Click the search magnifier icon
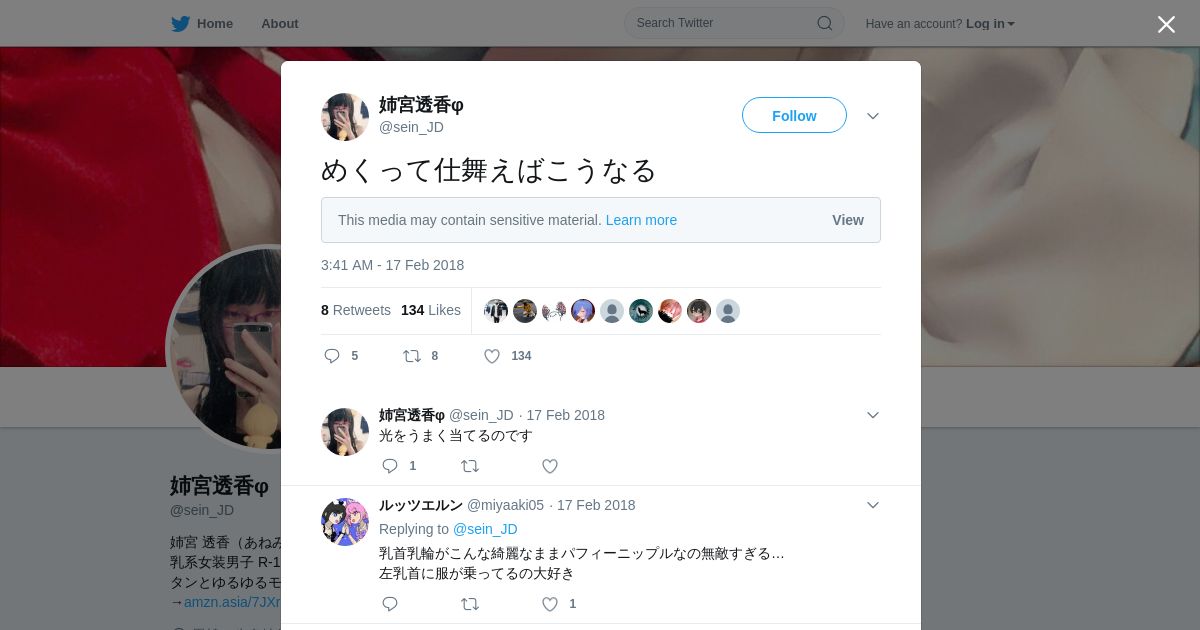Screen dimensions: 1200x630 (825, 23)
